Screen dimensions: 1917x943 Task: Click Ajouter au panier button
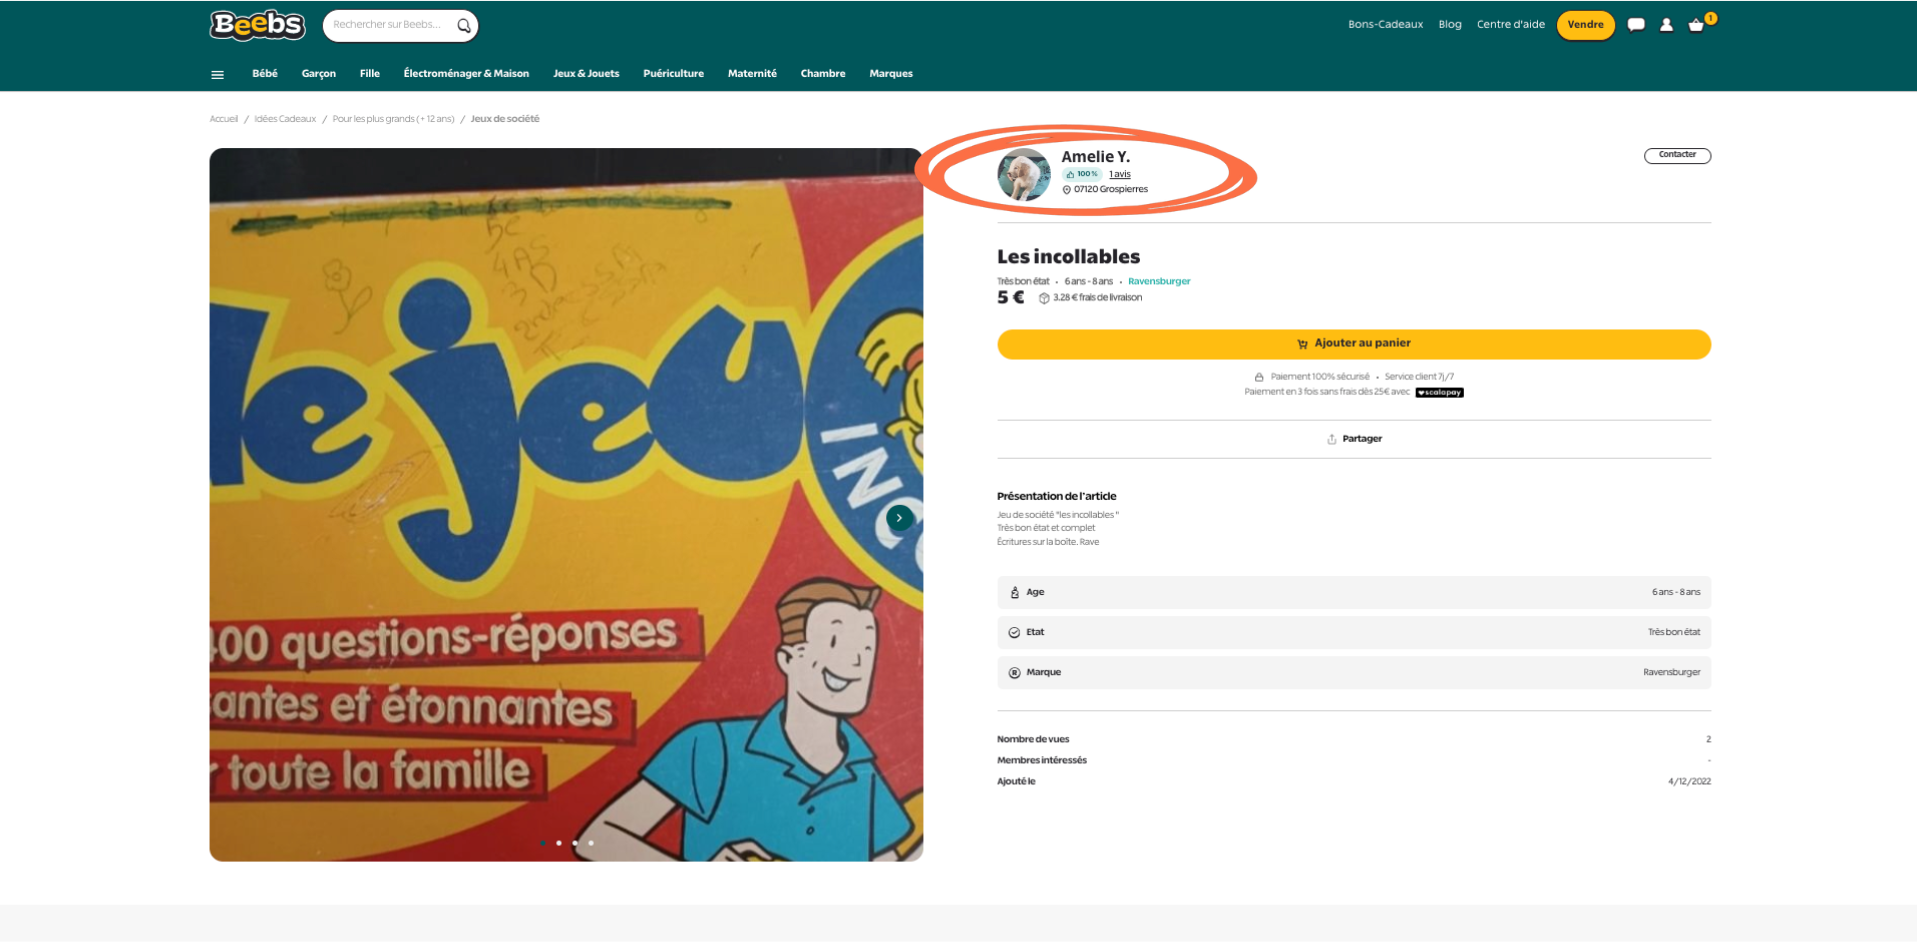(x=1353, y=344)
